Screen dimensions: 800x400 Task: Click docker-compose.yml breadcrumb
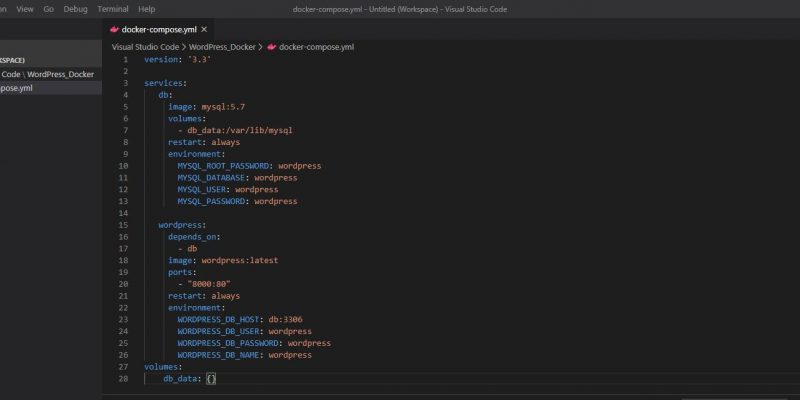(316, 47)
